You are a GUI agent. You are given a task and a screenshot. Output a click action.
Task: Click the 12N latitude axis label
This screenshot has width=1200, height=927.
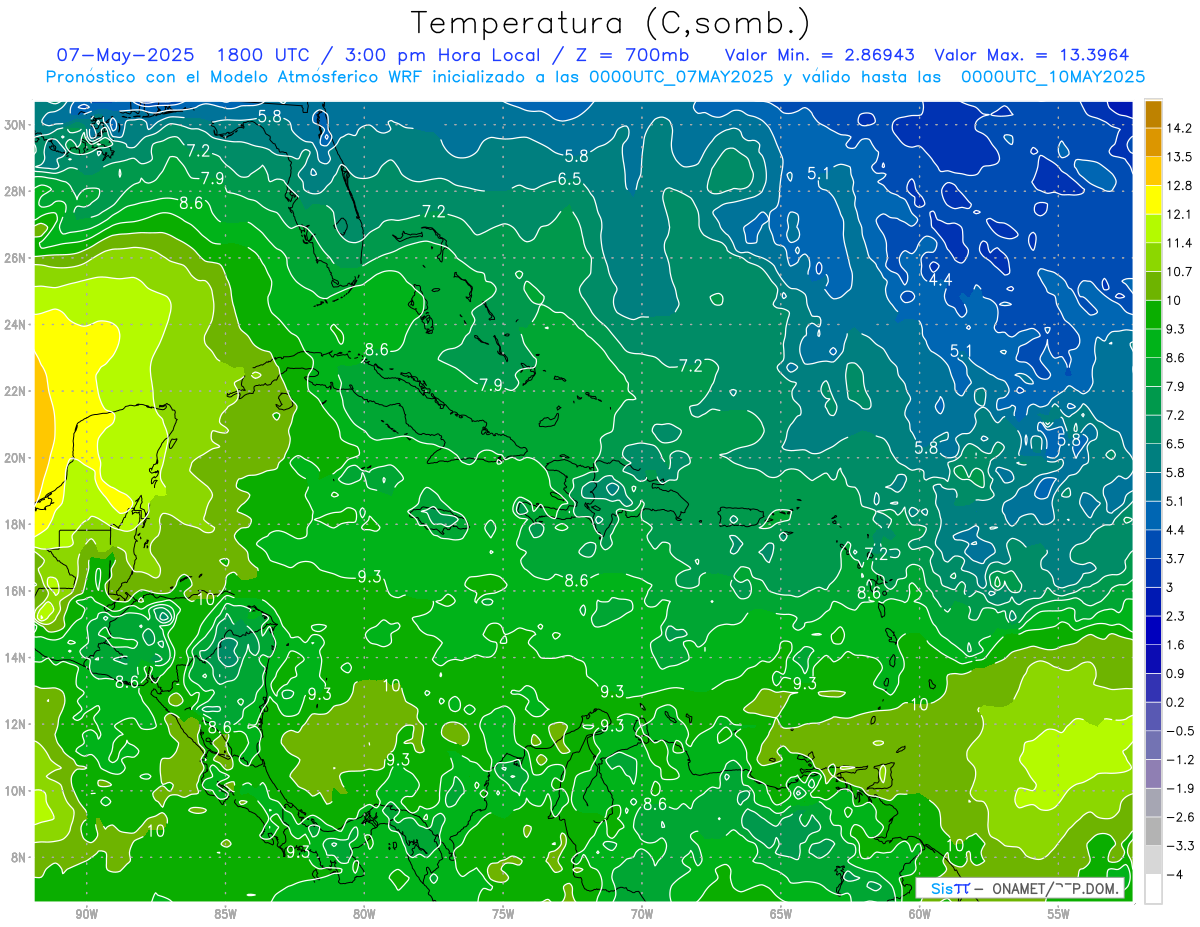15,724
